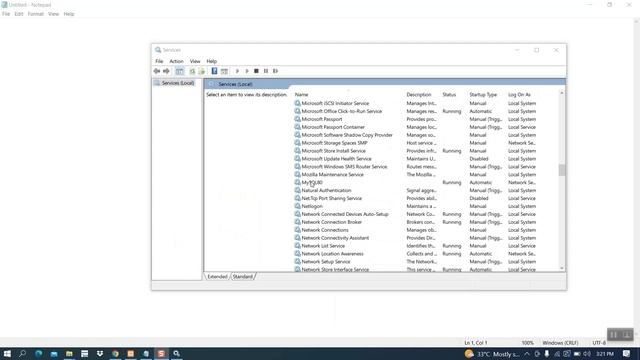
Task: Click the Stop Service square icon
Action: pyautogui.click(x=256, y=71)
